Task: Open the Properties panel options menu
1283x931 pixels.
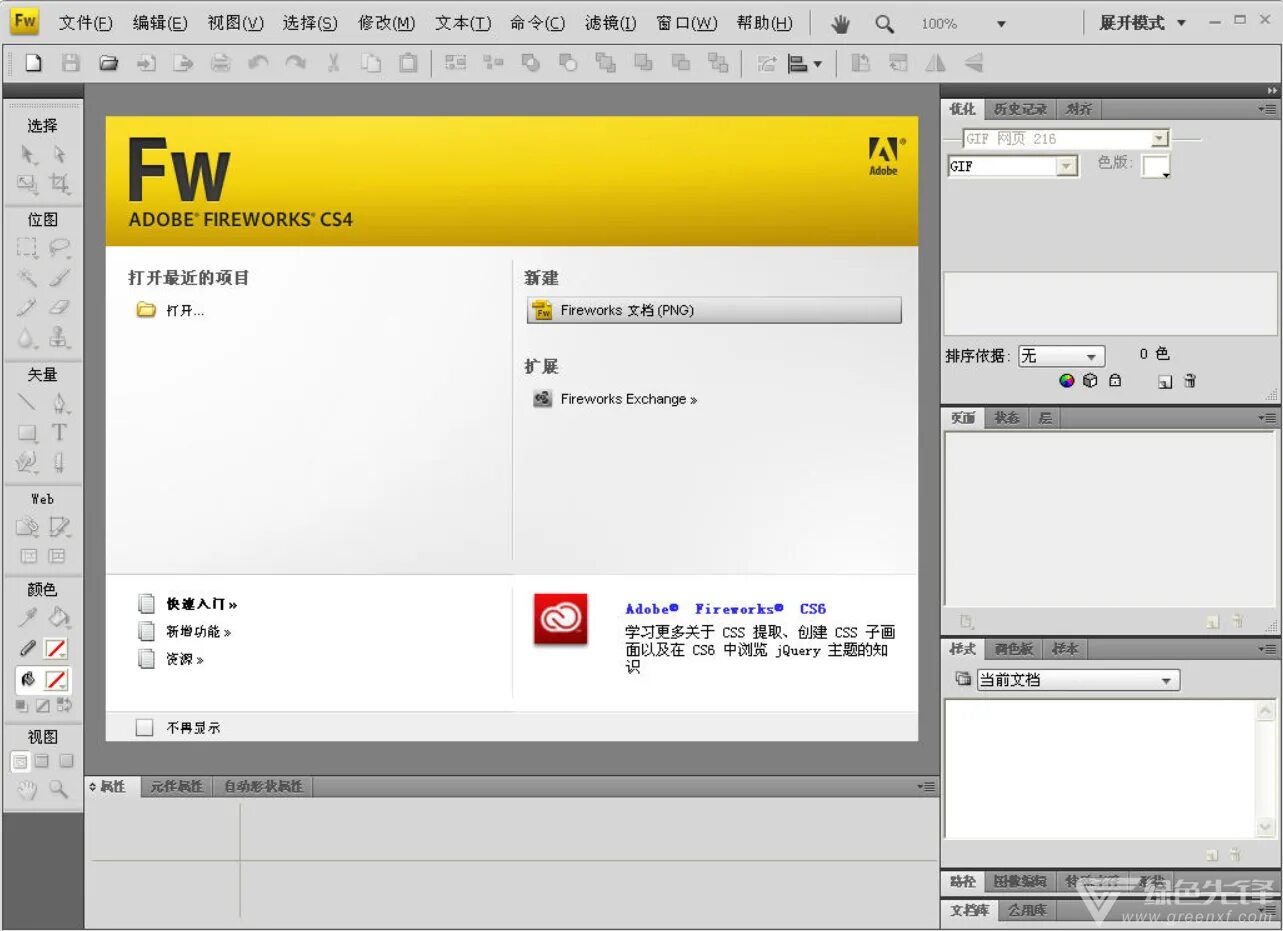Action: click(x=927, y=787)
